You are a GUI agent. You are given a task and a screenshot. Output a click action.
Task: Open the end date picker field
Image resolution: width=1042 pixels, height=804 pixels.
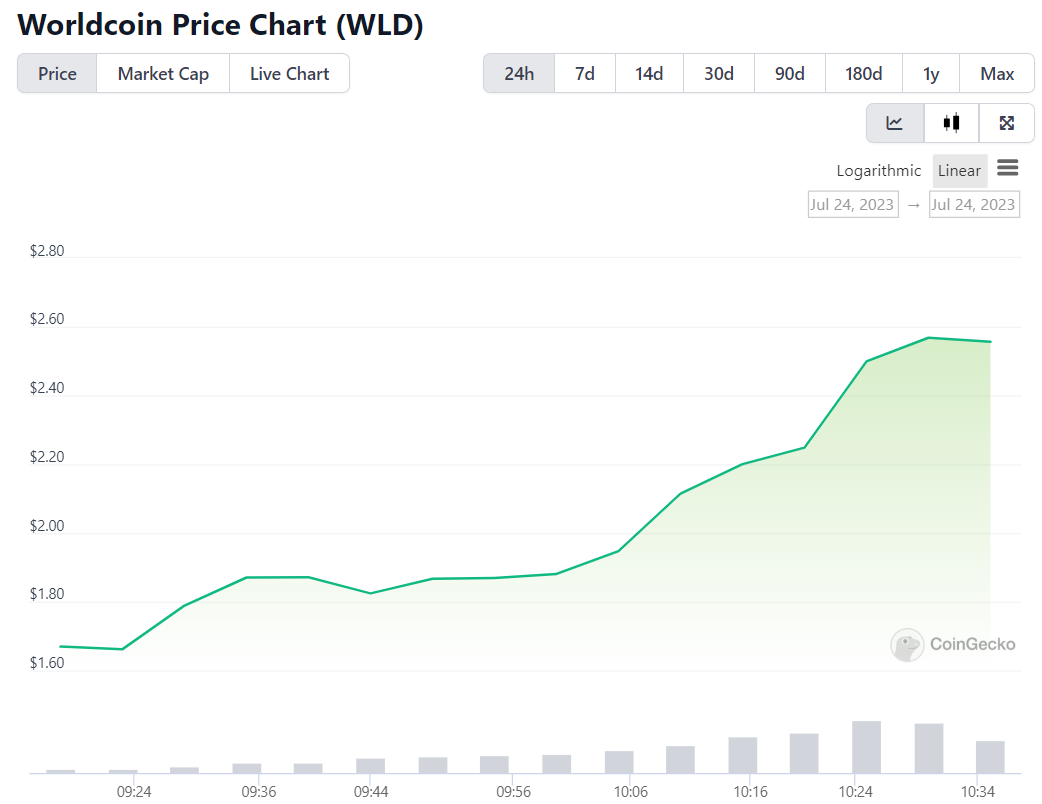click(x=974, y=203)
